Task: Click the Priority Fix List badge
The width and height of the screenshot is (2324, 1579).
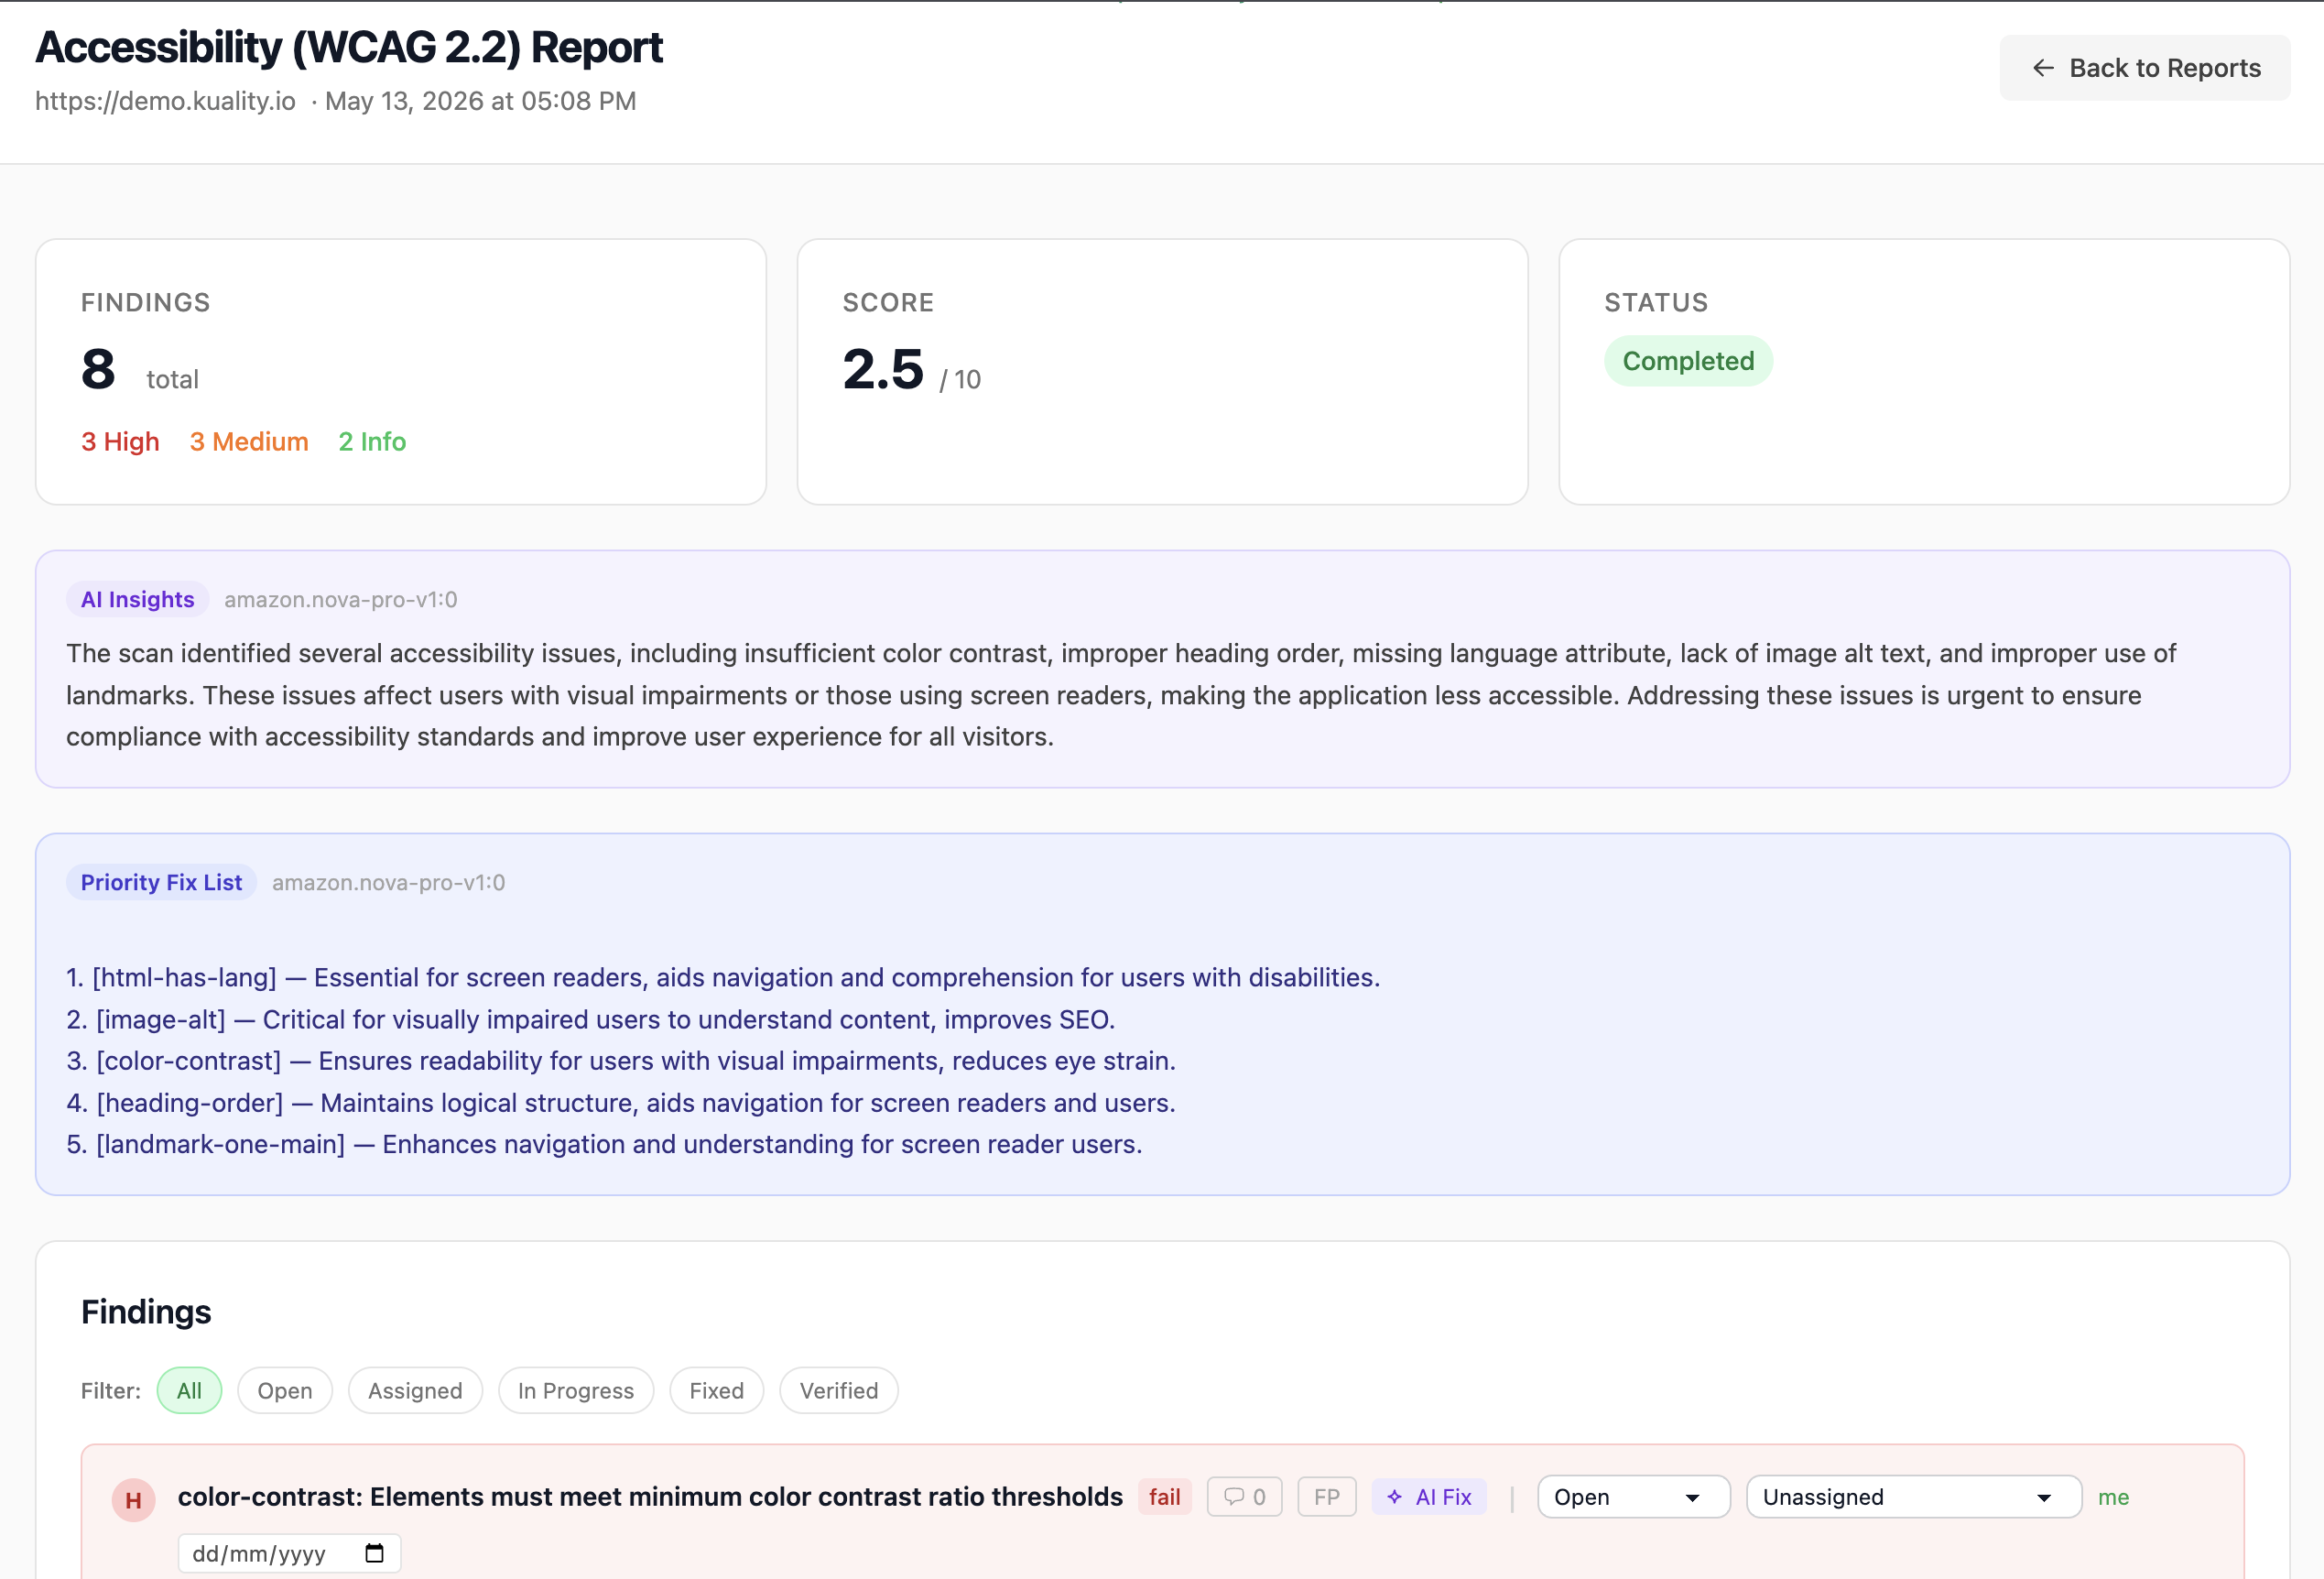Action: [161, 882]
